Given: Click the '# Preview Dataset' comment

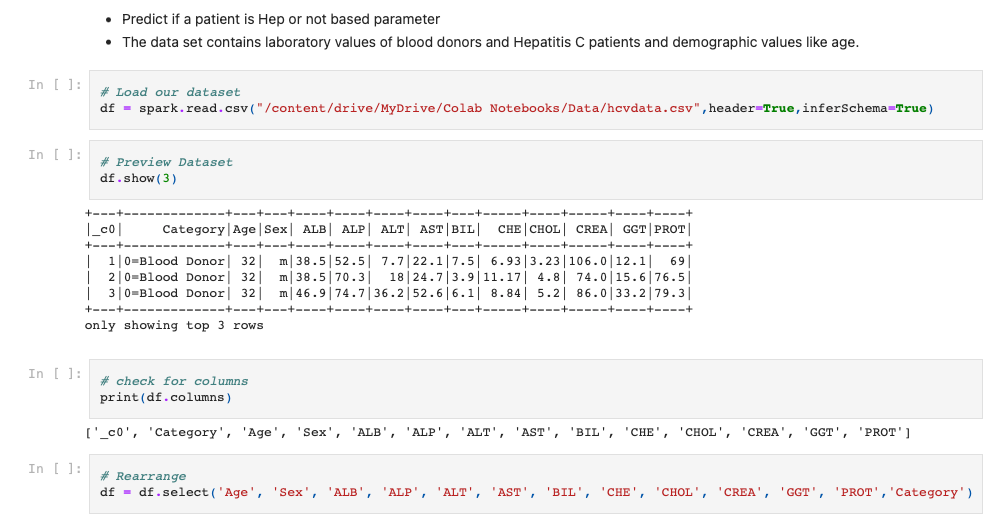Looking at the screenshot, I should tap(166, 162).
